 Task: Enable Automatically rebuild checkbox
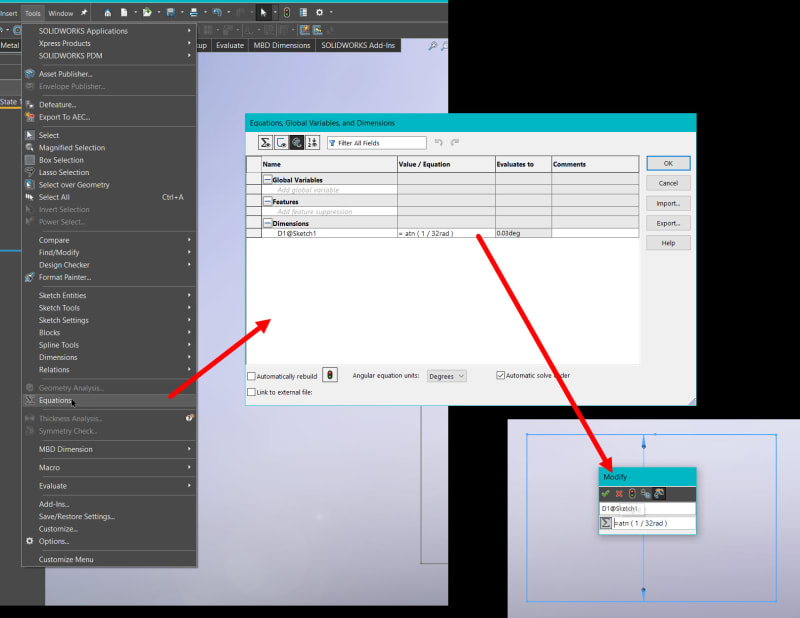point(251,376)
